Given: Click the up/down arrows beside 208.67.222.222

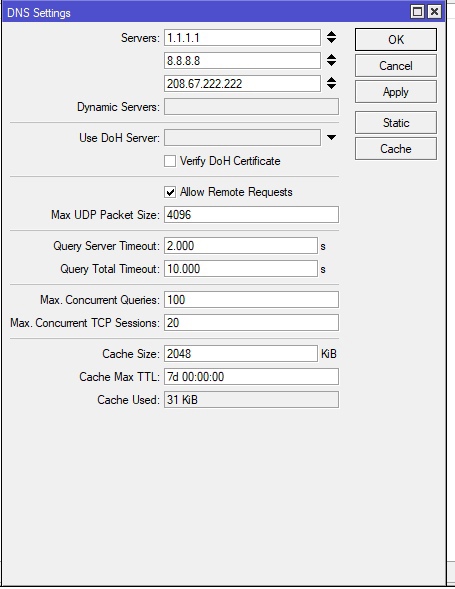Looking at the screenshot, I should tap(331, 83).
